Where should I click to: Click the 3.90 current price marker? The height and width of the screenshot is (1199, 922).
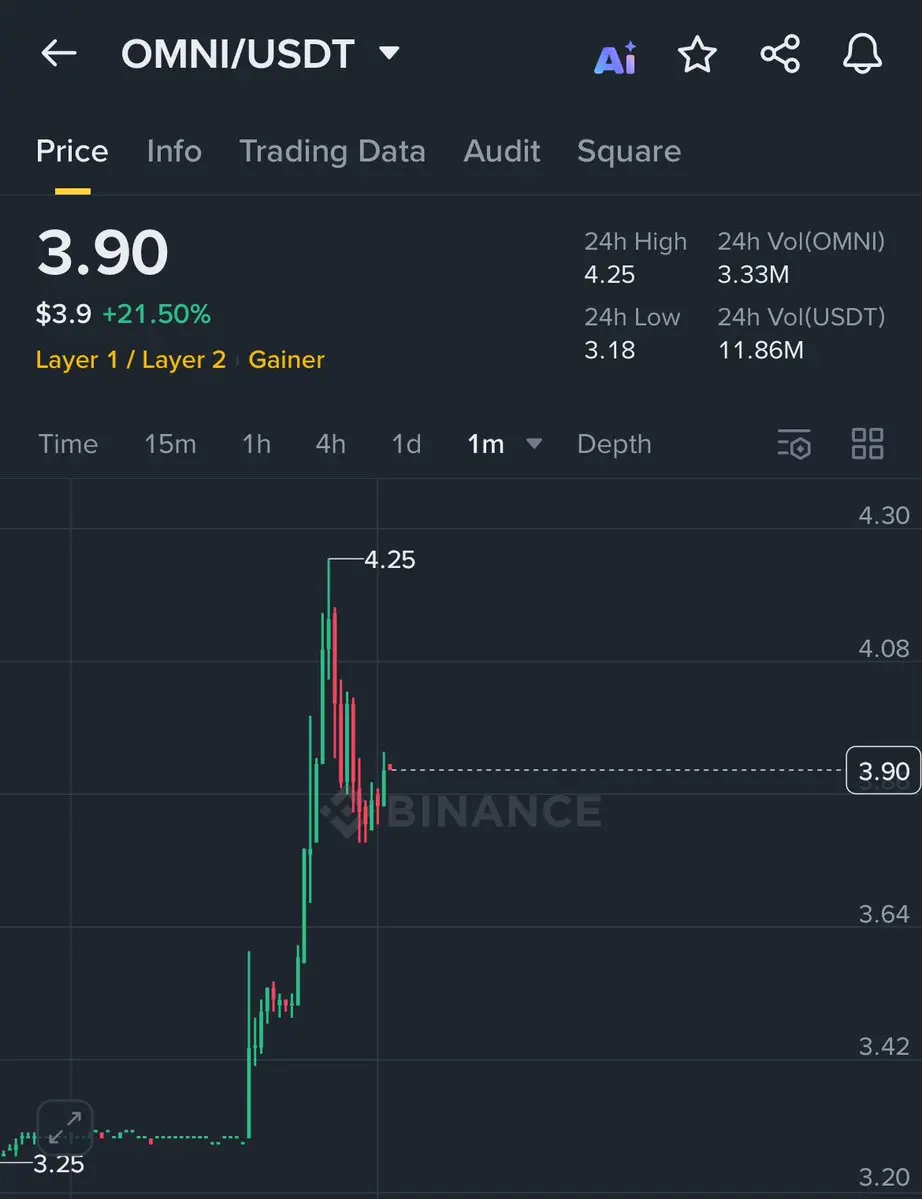(x=883, y=771)
